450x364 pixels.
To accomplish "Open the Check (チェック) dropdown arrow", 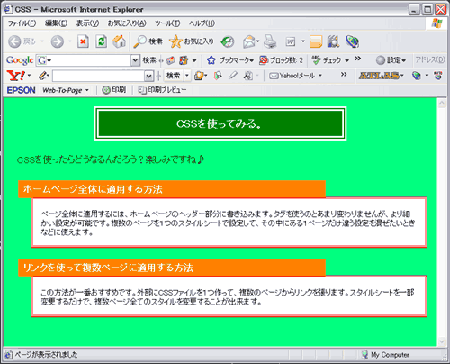I will [347, 60].
